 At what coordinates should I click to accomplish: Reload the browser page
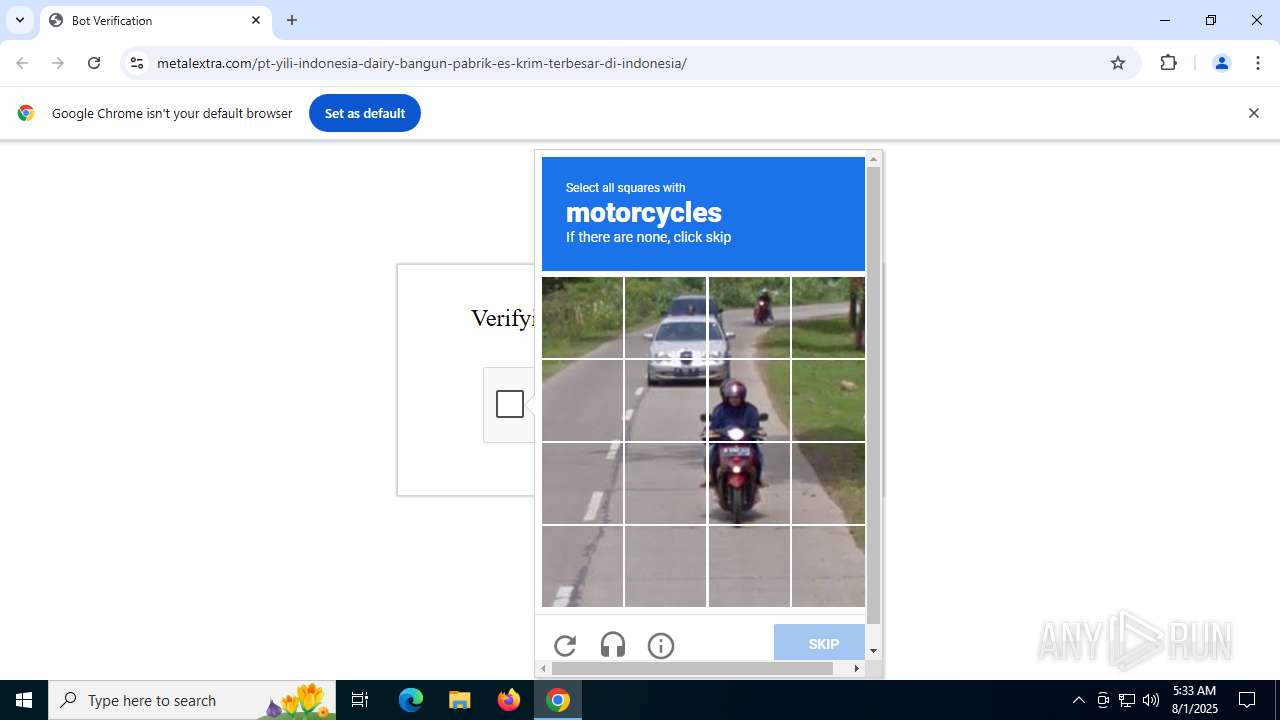tap(94, 63)
